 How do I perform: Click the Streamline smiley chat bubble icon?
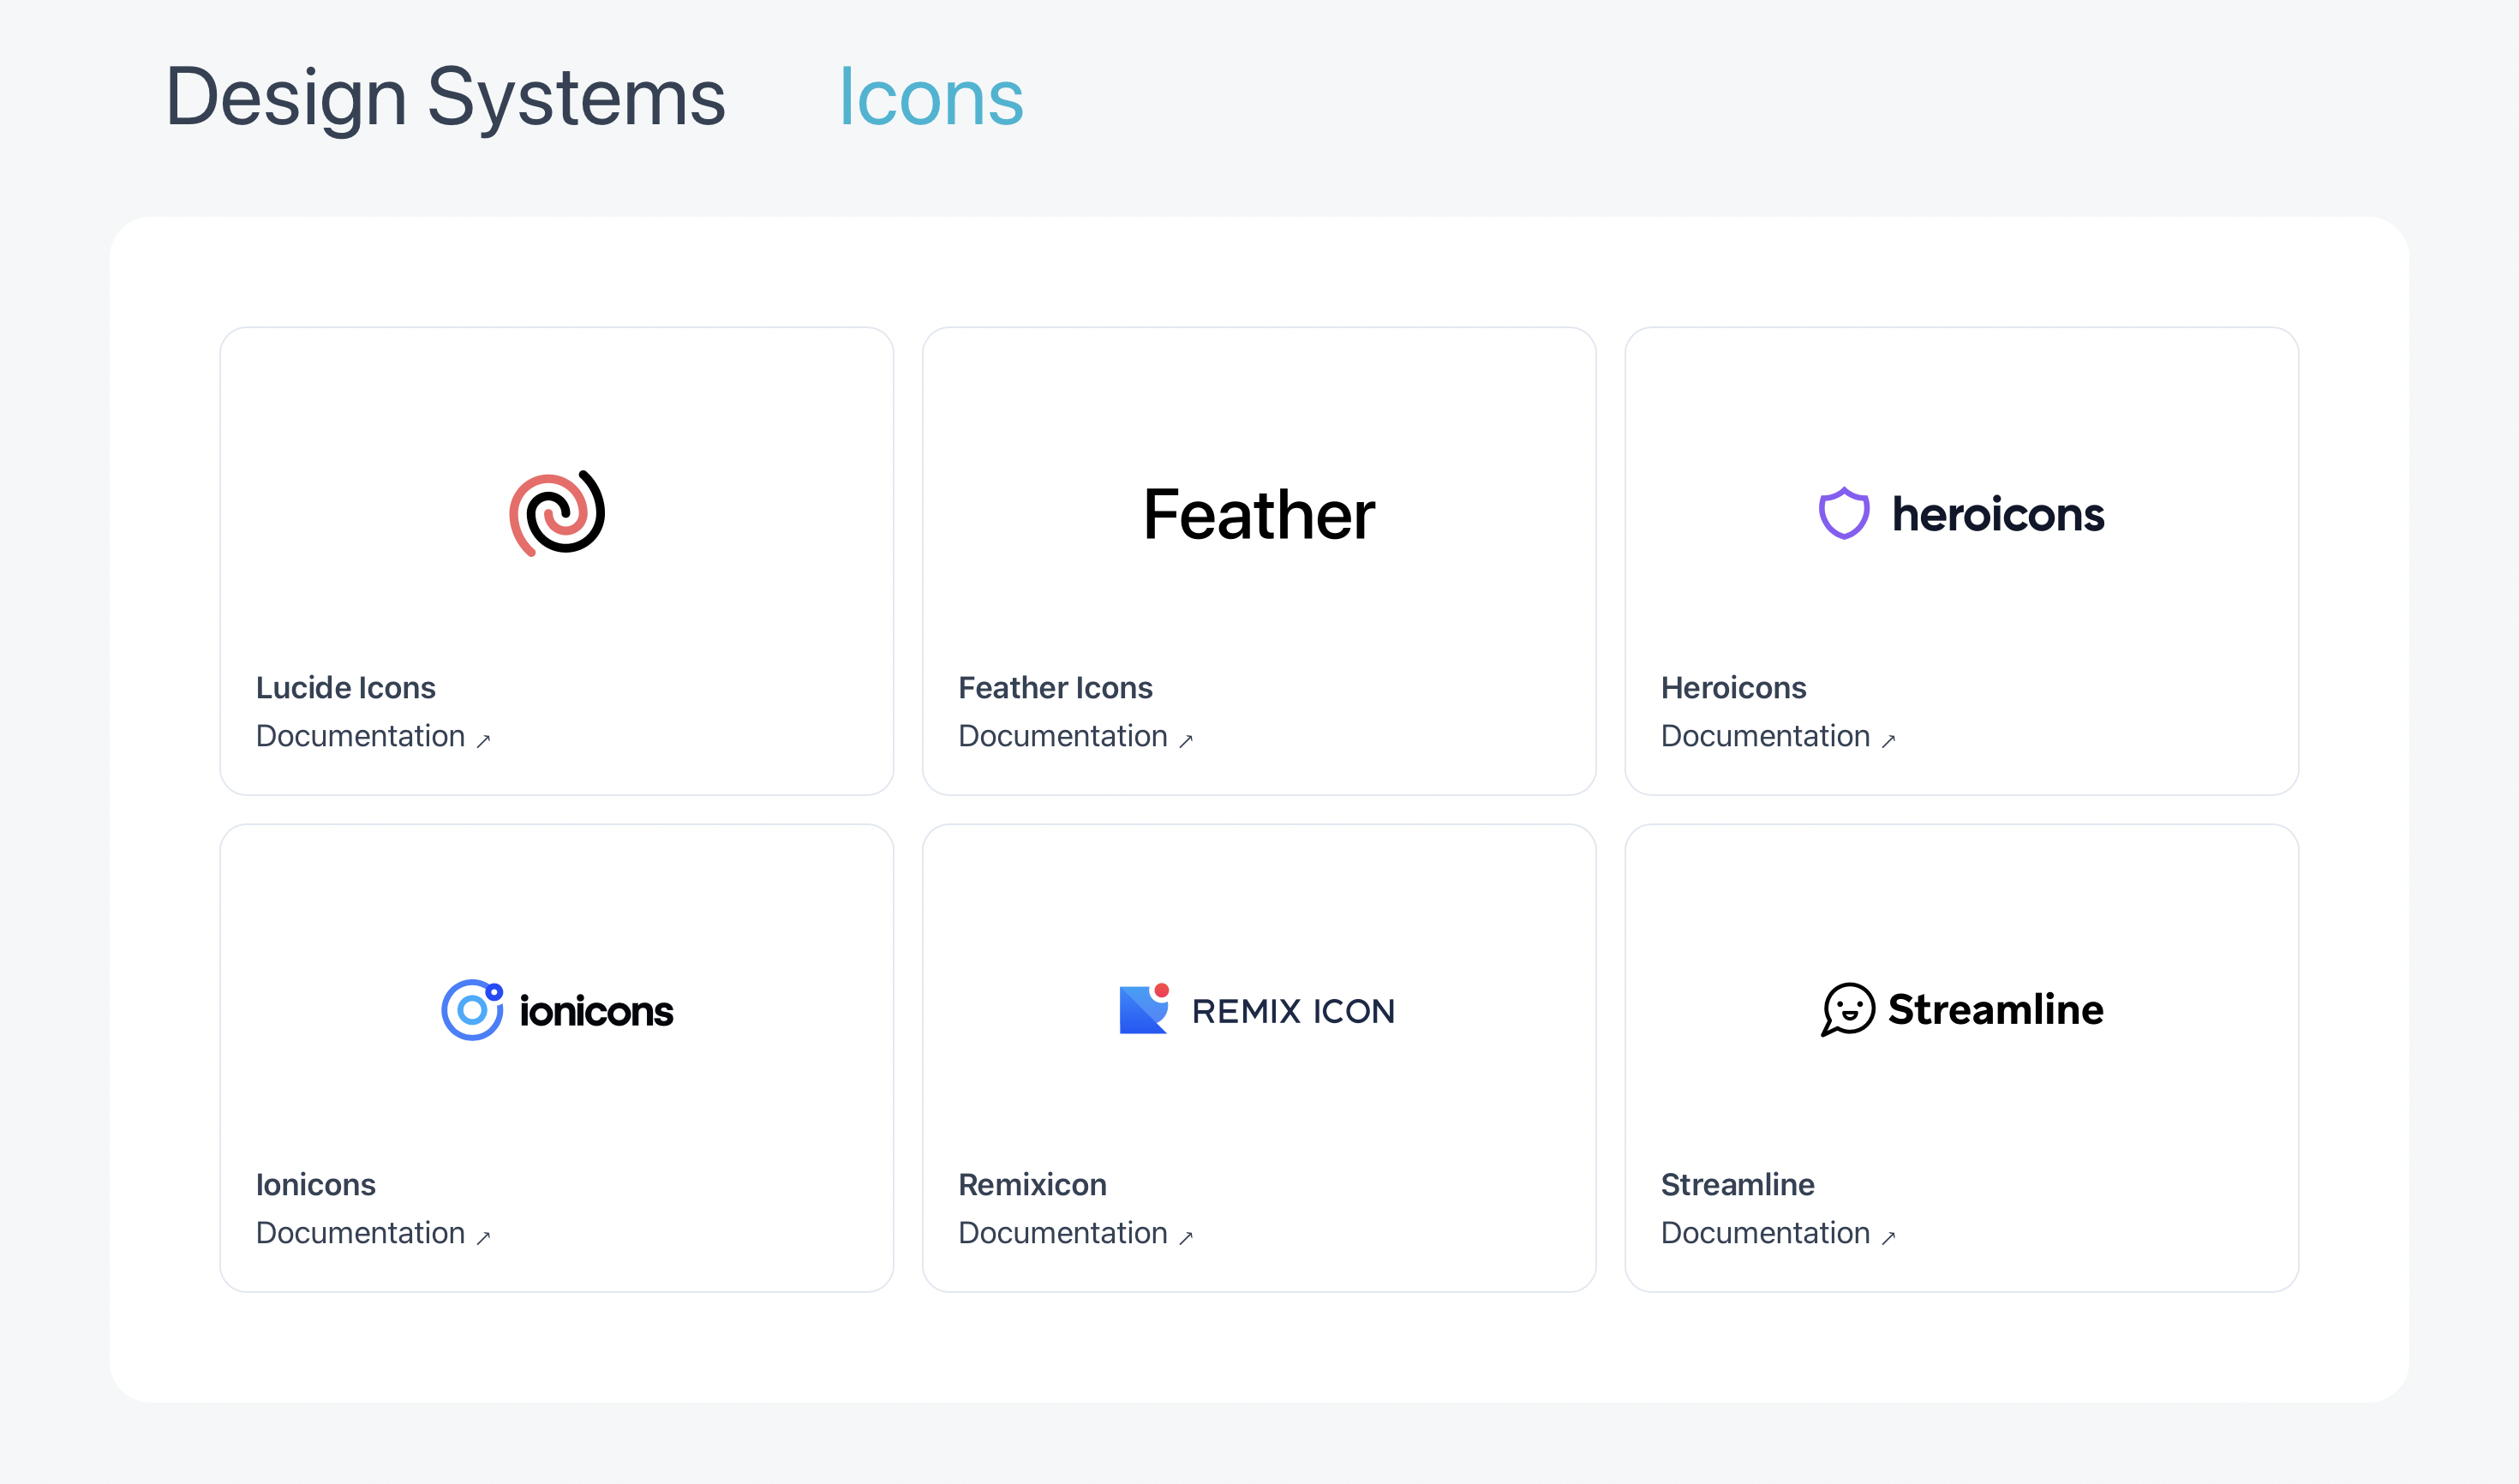tap(1848, 1009)
